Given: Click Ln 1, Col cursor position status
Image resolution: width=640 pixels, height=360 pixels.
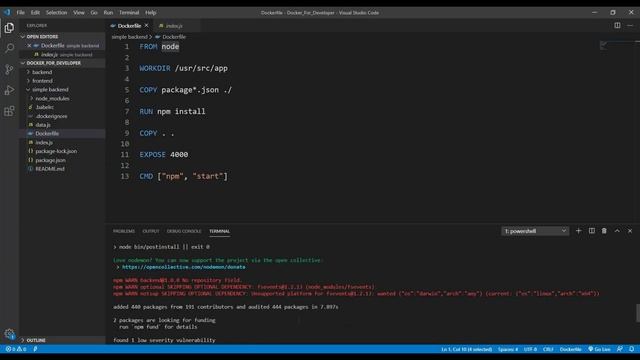Looking at the screenshot, I should [x=467, y=349].
